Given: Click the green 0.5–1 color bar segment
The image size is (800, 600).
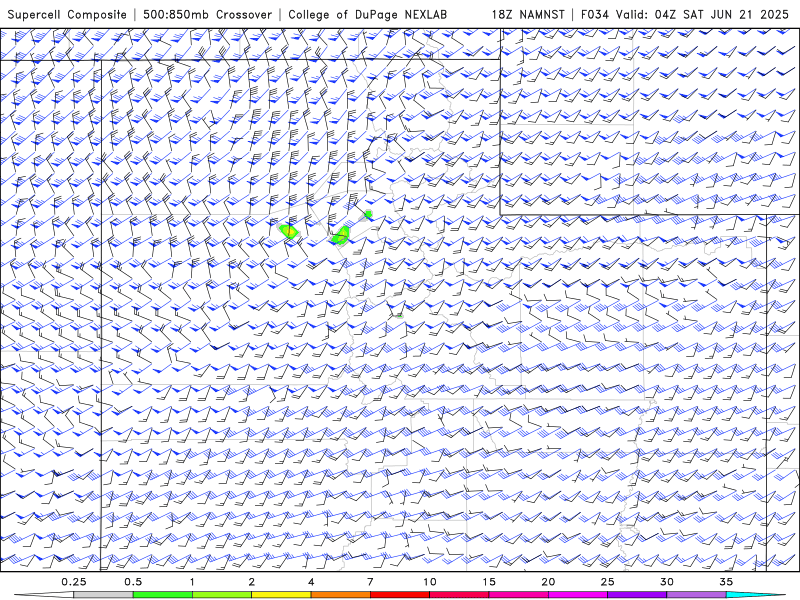Looking at the screenshot, I should click(162, 595).
